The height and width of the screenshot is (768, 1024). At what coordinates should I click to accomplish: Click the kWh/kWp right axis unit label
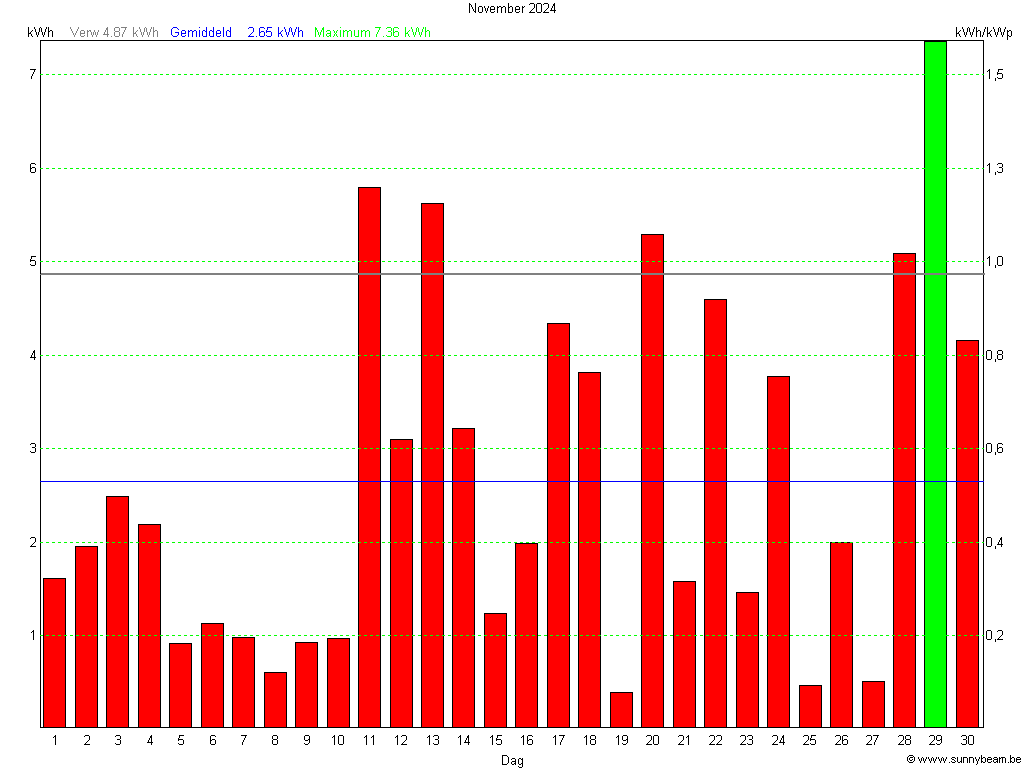(x=984, y=32)
